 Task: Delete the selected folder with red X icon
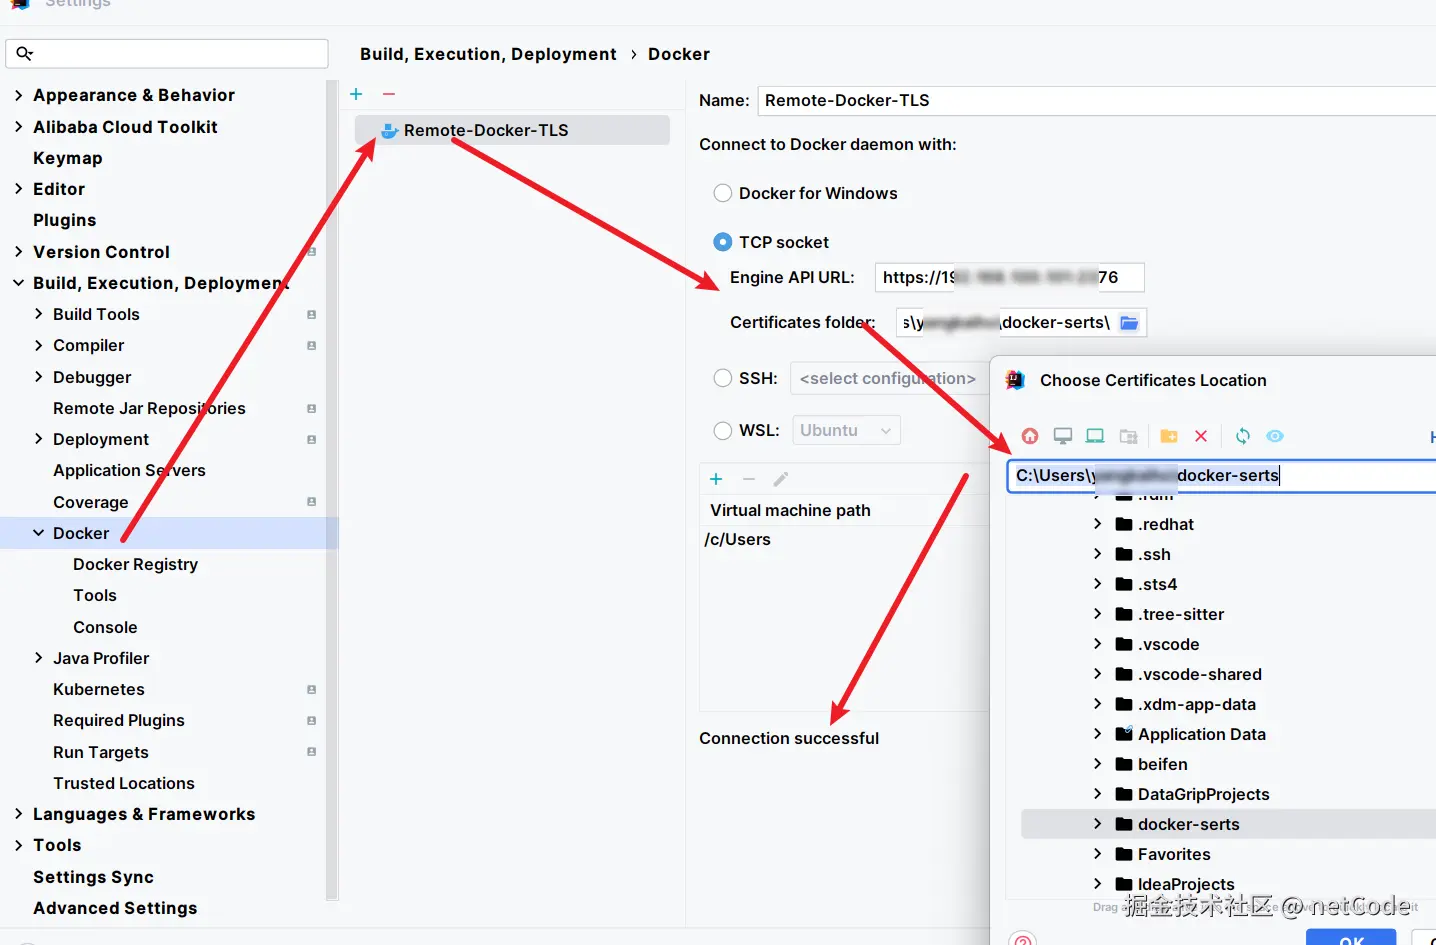pos(1201,436)
